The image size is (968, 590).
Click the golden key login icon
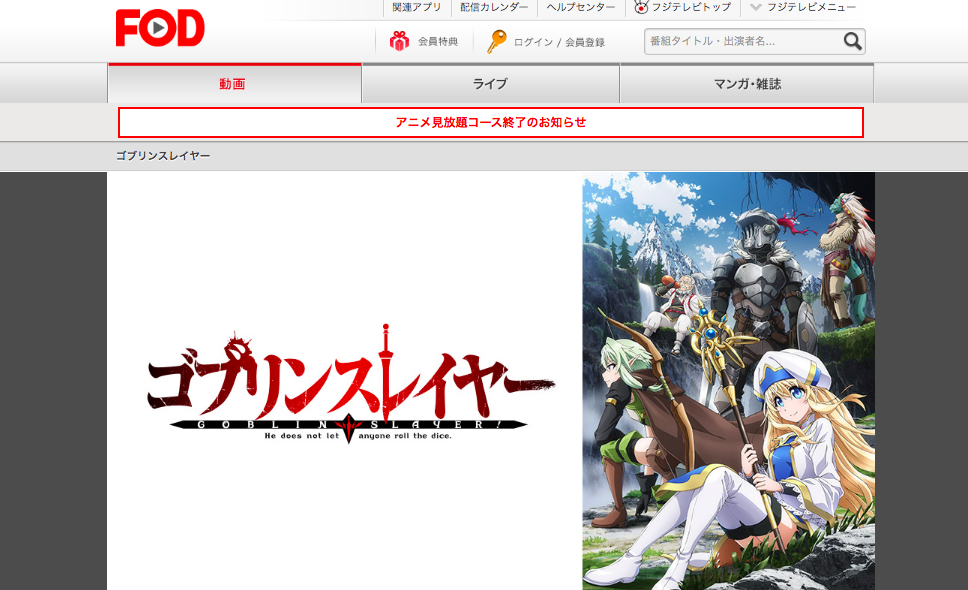[x=496, y=41]
